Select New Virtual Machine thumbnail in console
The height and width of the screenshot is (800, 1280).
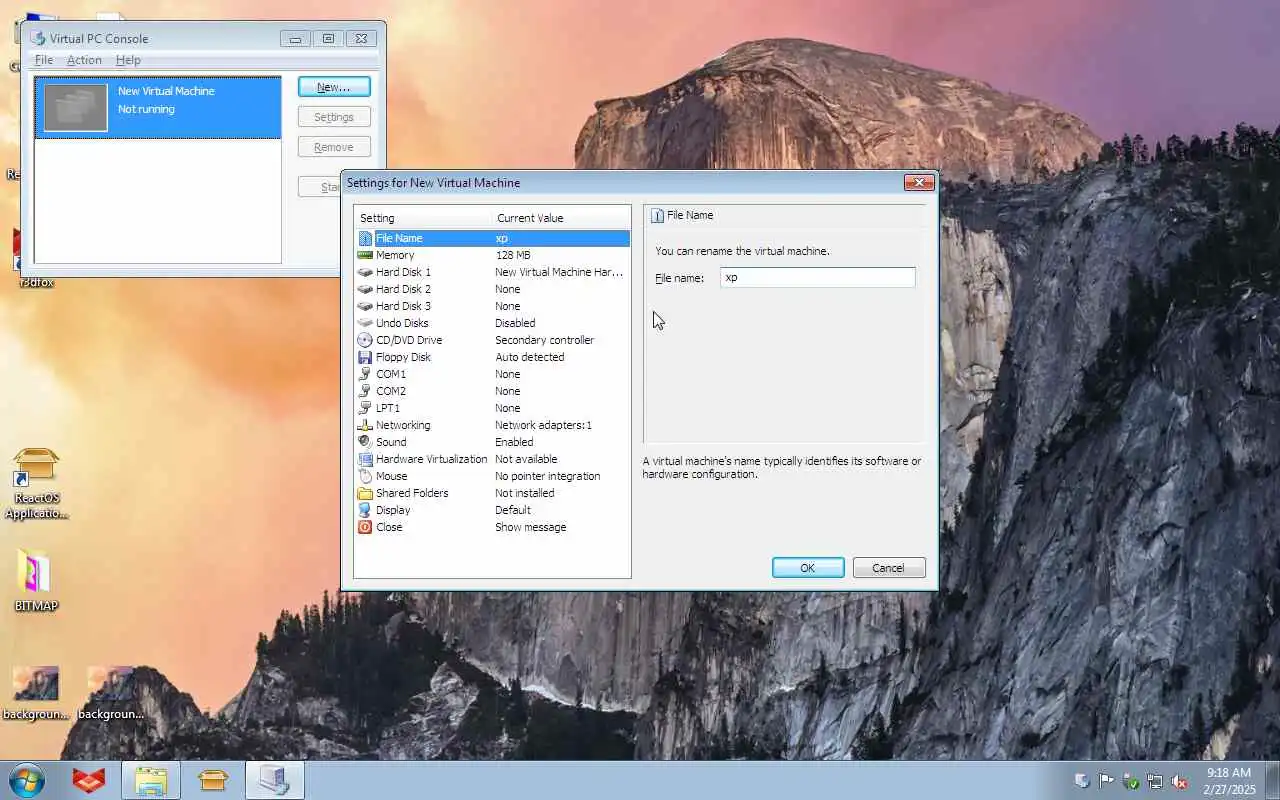pyautogui.click(x=75, y=107)
